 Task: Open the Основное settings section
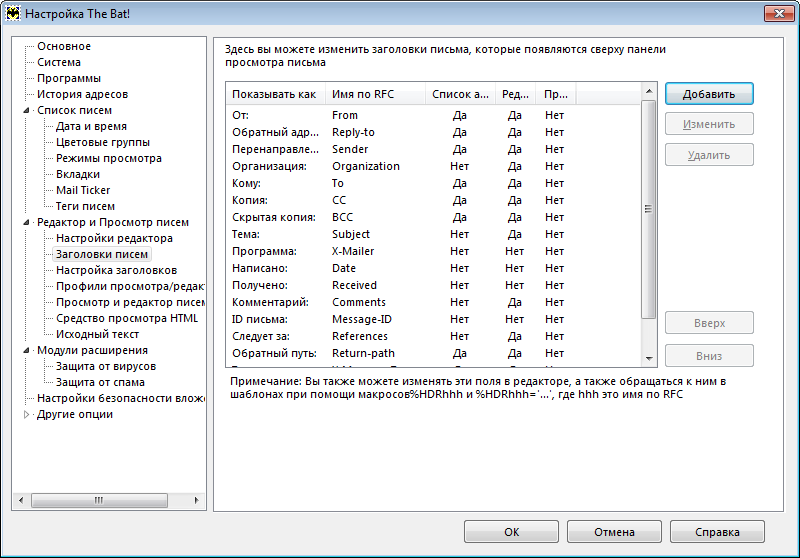64,46
